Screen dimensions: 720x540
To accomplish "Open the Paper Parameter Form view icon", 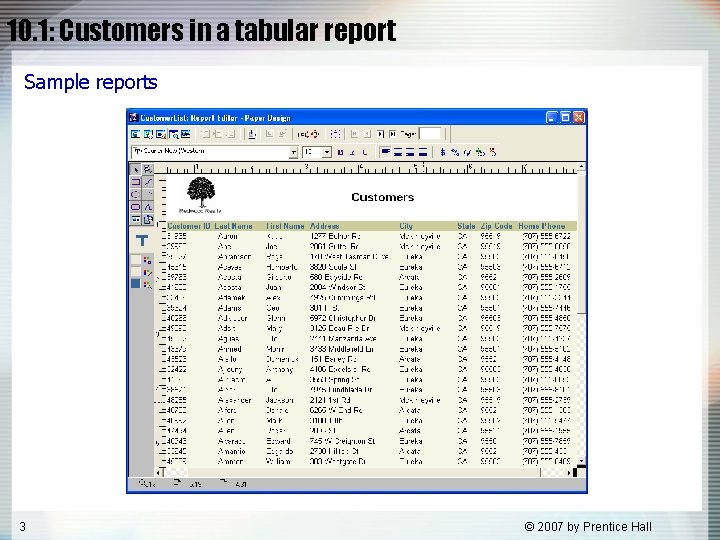I will click(x=186, y=134).
